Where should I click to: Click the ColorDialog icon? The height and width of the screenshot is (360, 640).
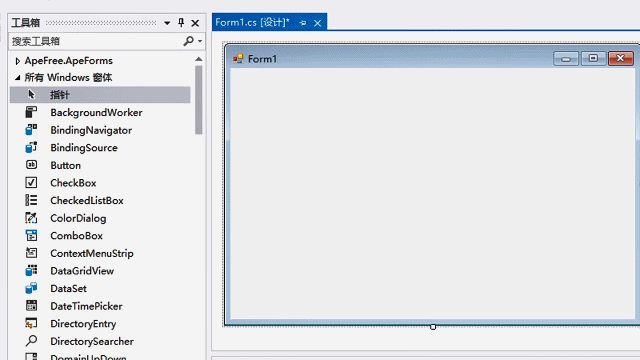pyautogui.click(x=31, y=218)
